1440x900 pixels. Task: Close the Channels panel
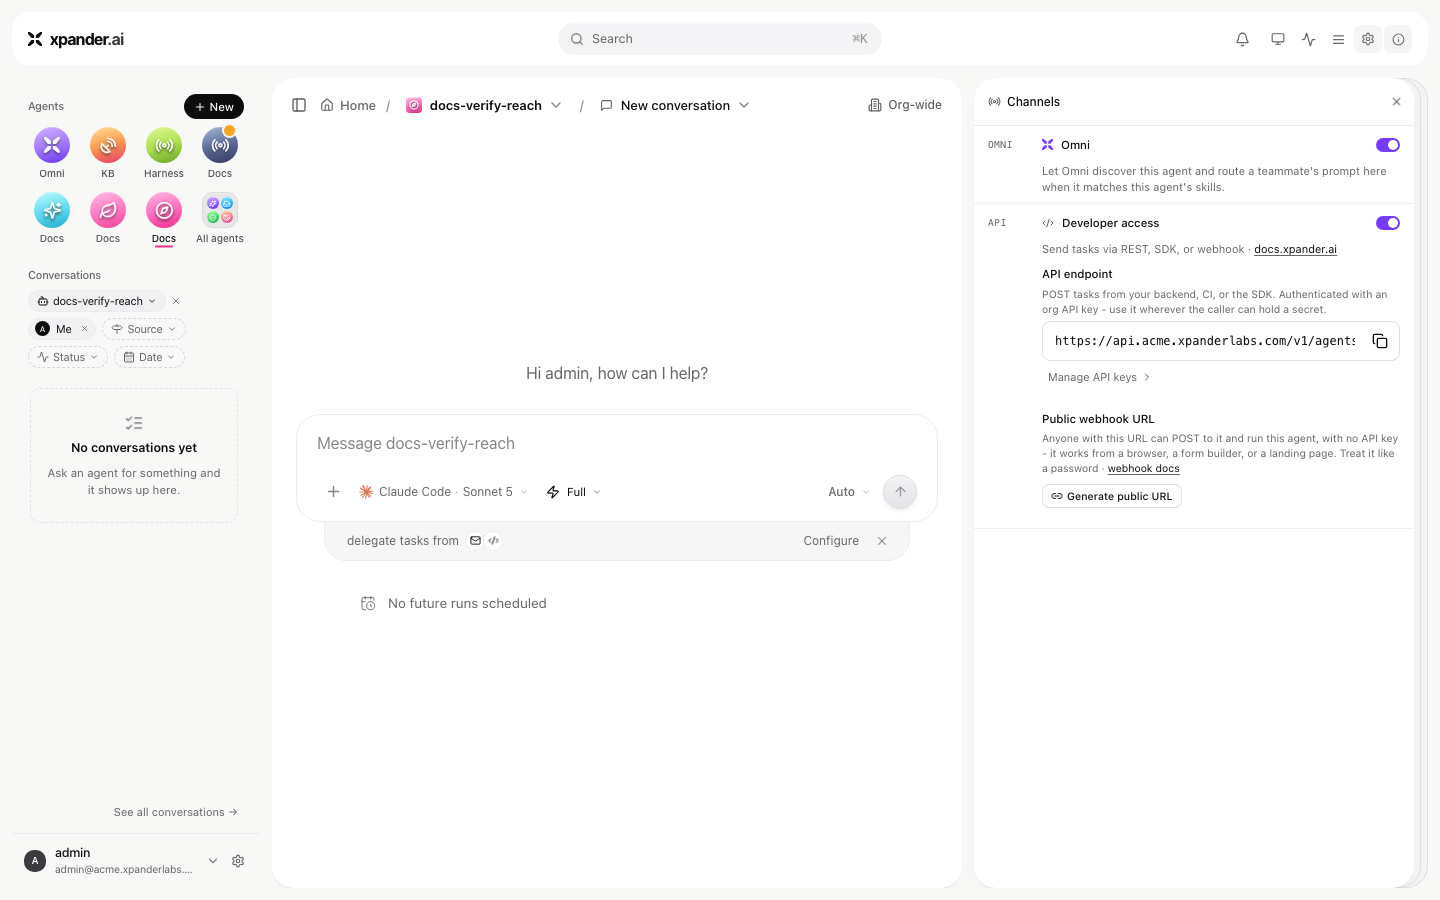[x=1397, y=102]
